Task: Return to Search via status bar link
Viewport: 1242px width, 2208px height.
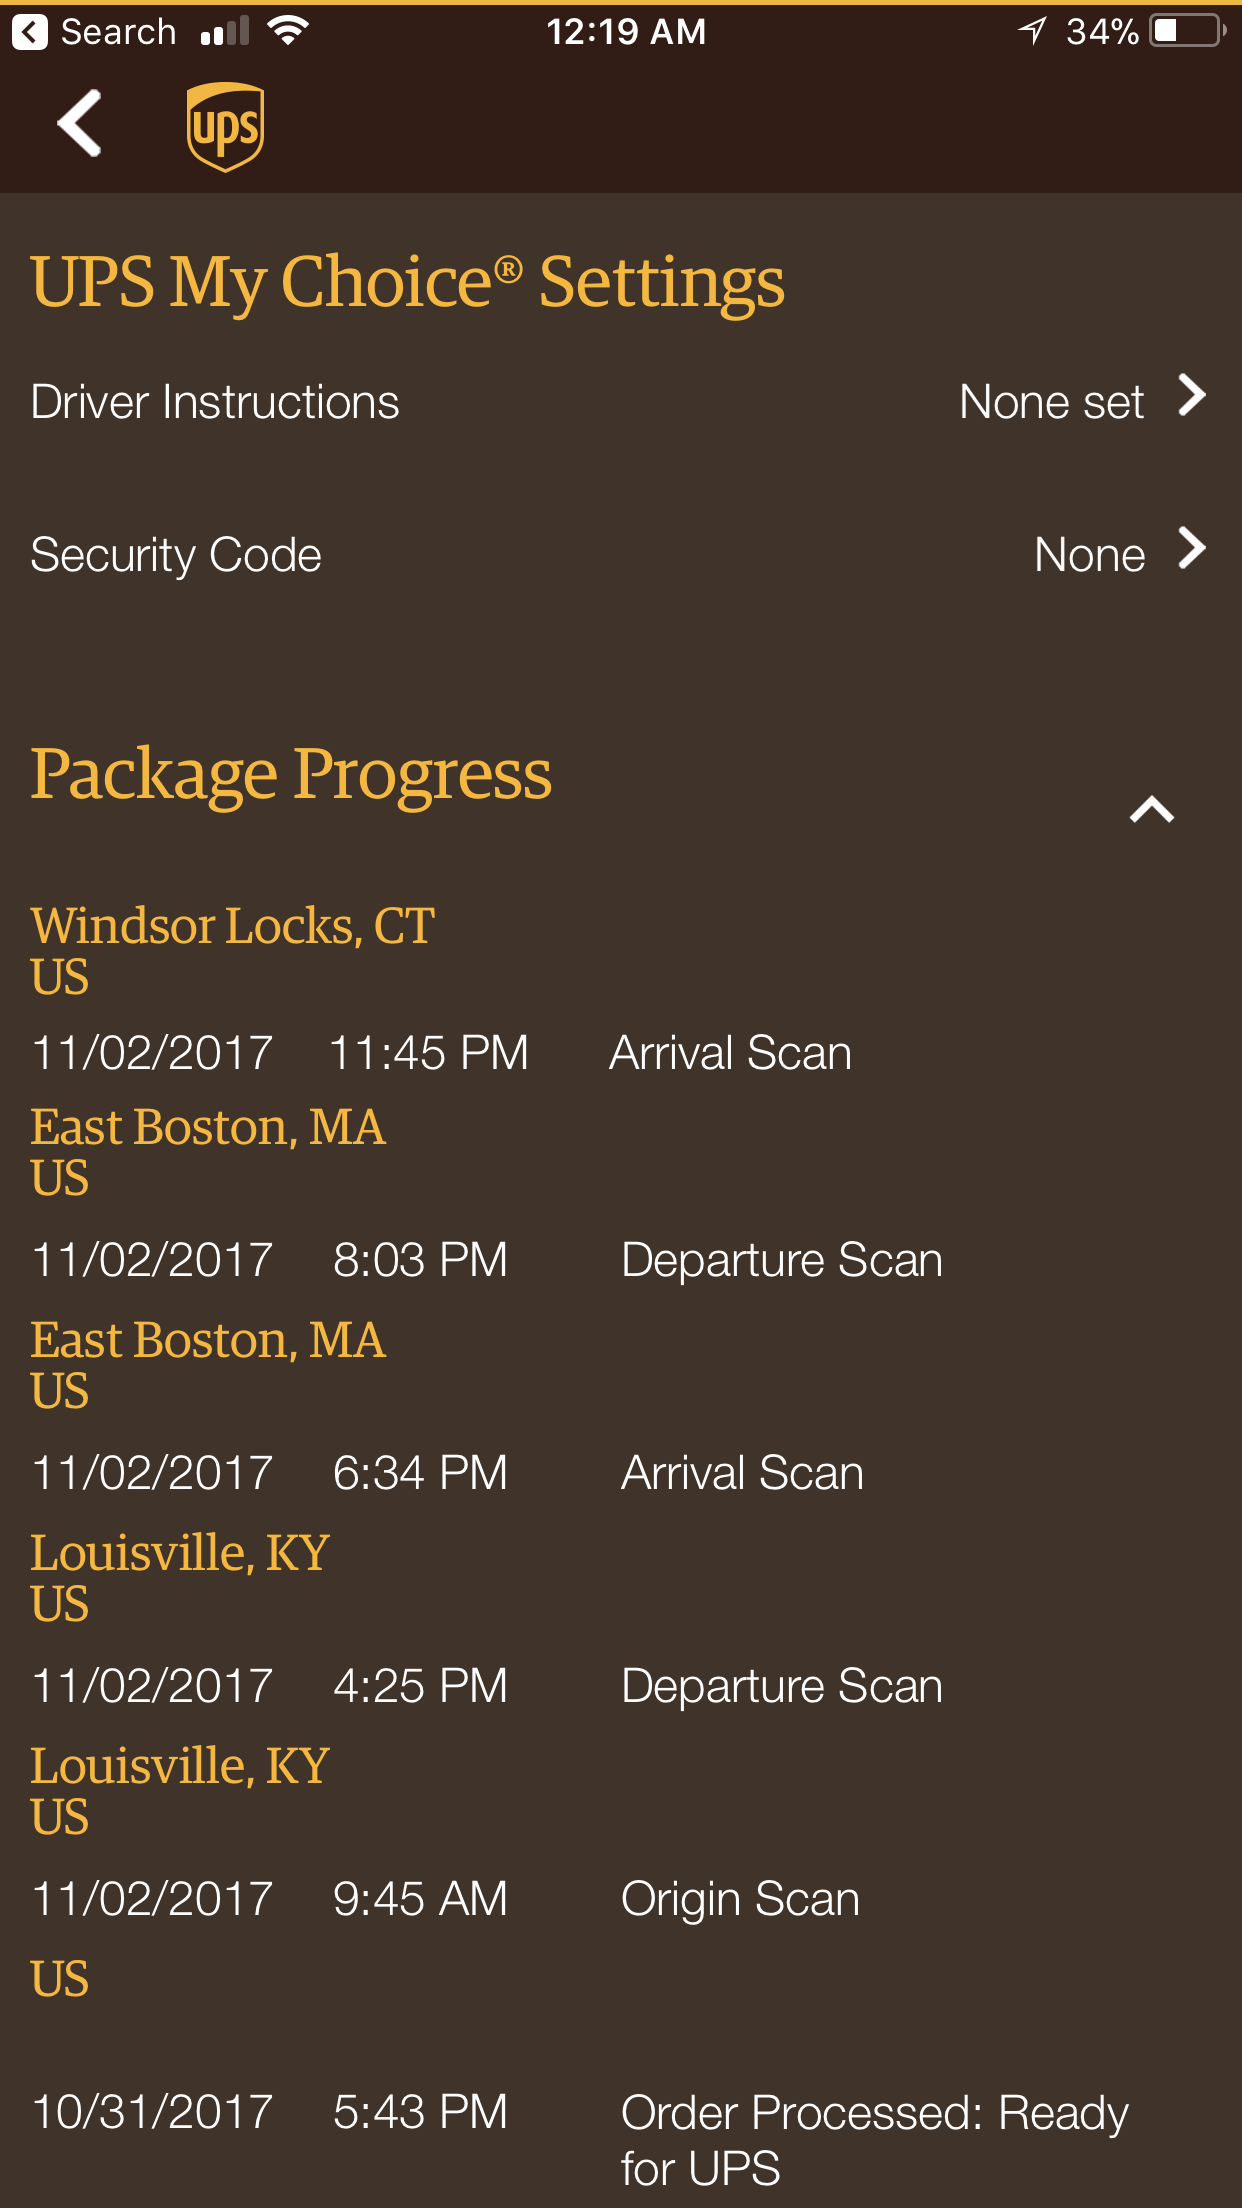Action: [x=94, y=32]
